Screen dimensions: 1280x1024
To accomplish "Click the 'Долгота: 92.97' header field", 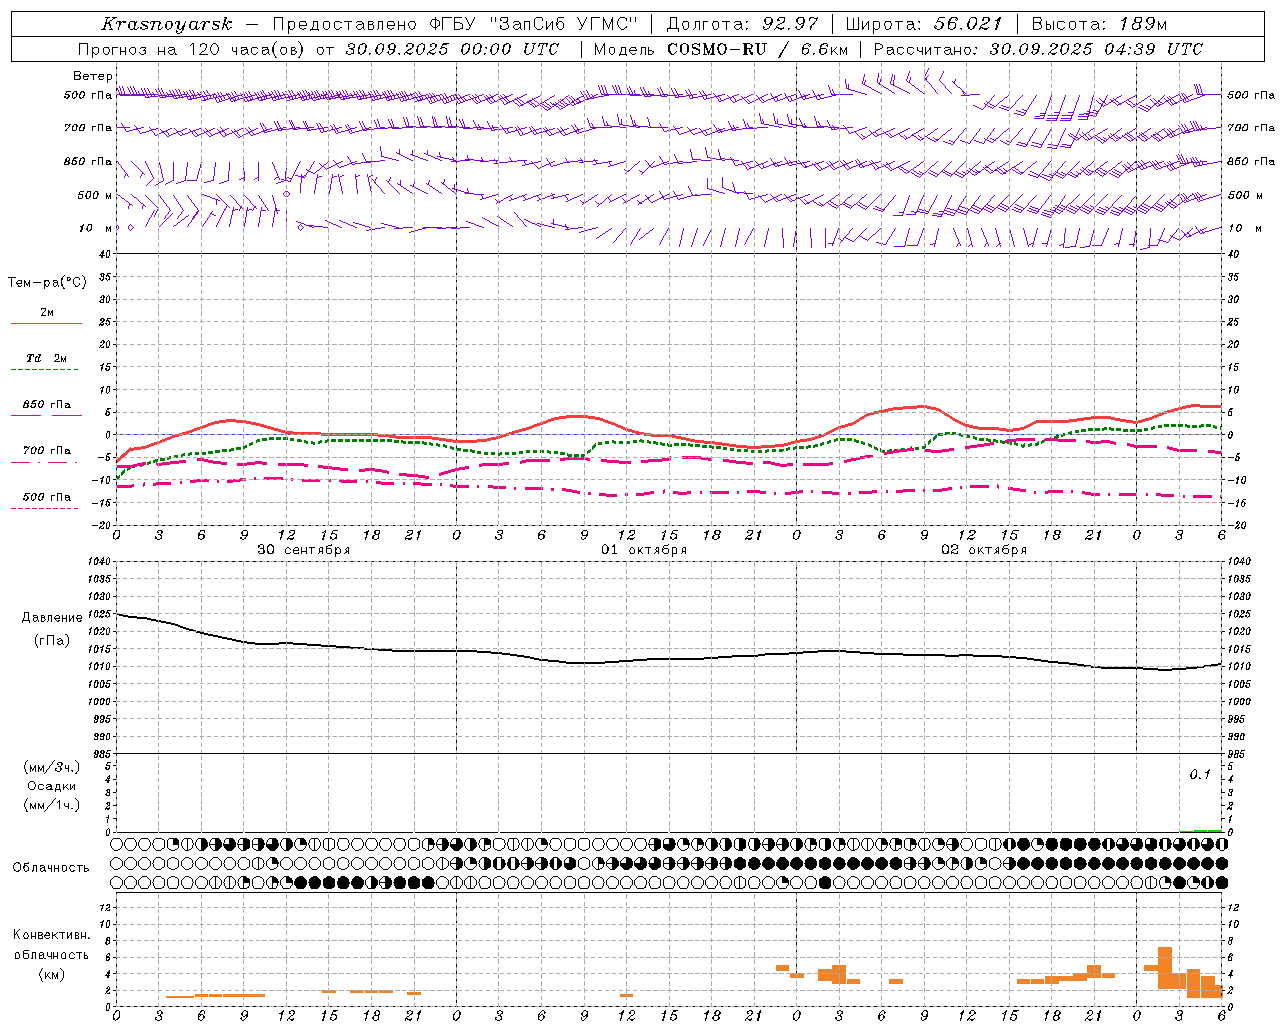I will click(742, 24).
